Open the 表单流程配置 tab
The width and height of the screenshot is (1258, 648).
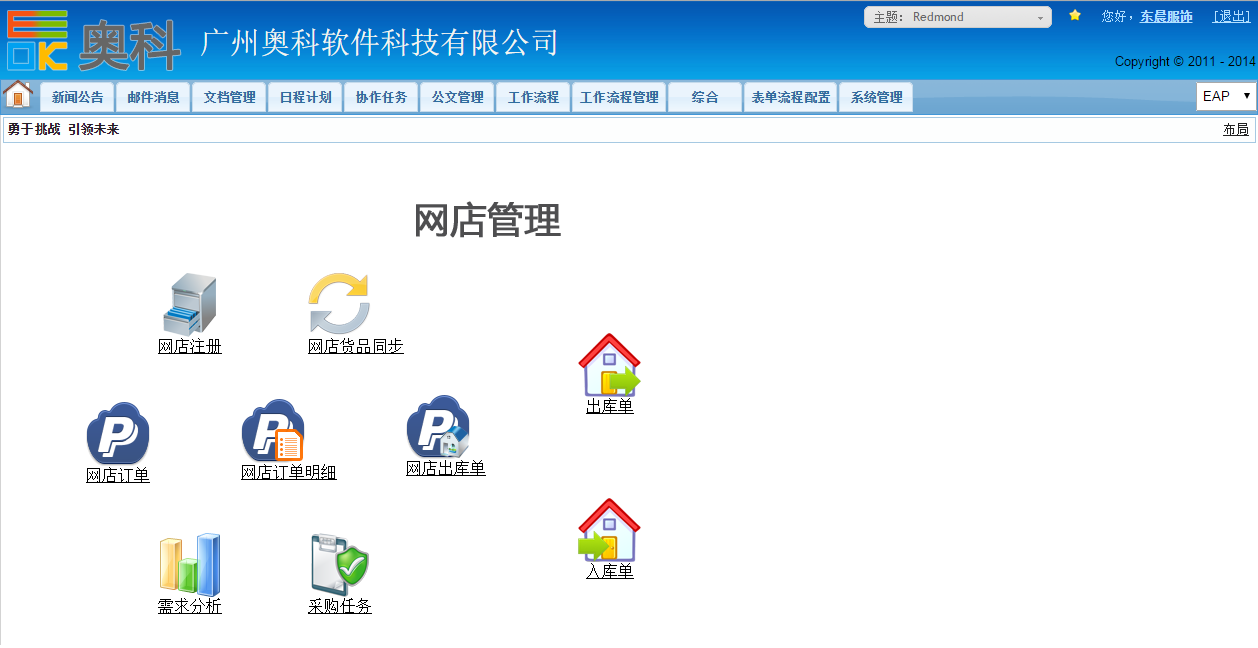(791, 97)
